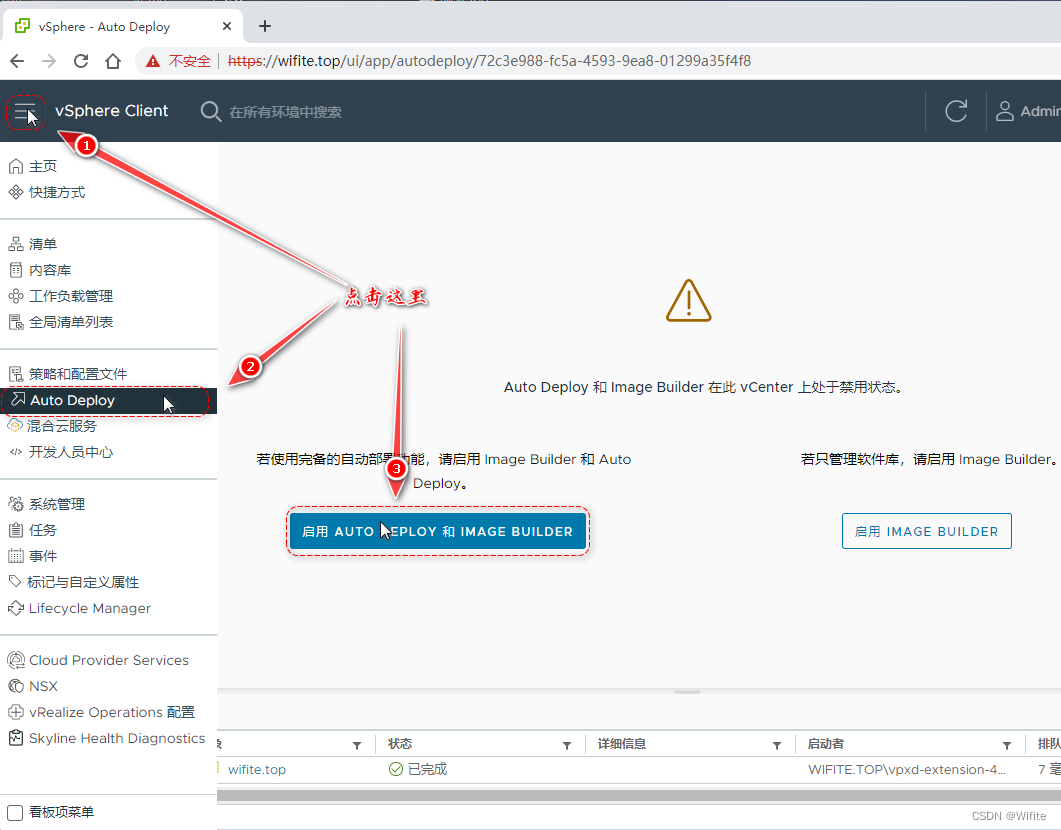Open the filter on the 详细信息 column
Viewport: 1061px width, 830px height.
pos(777,745)
